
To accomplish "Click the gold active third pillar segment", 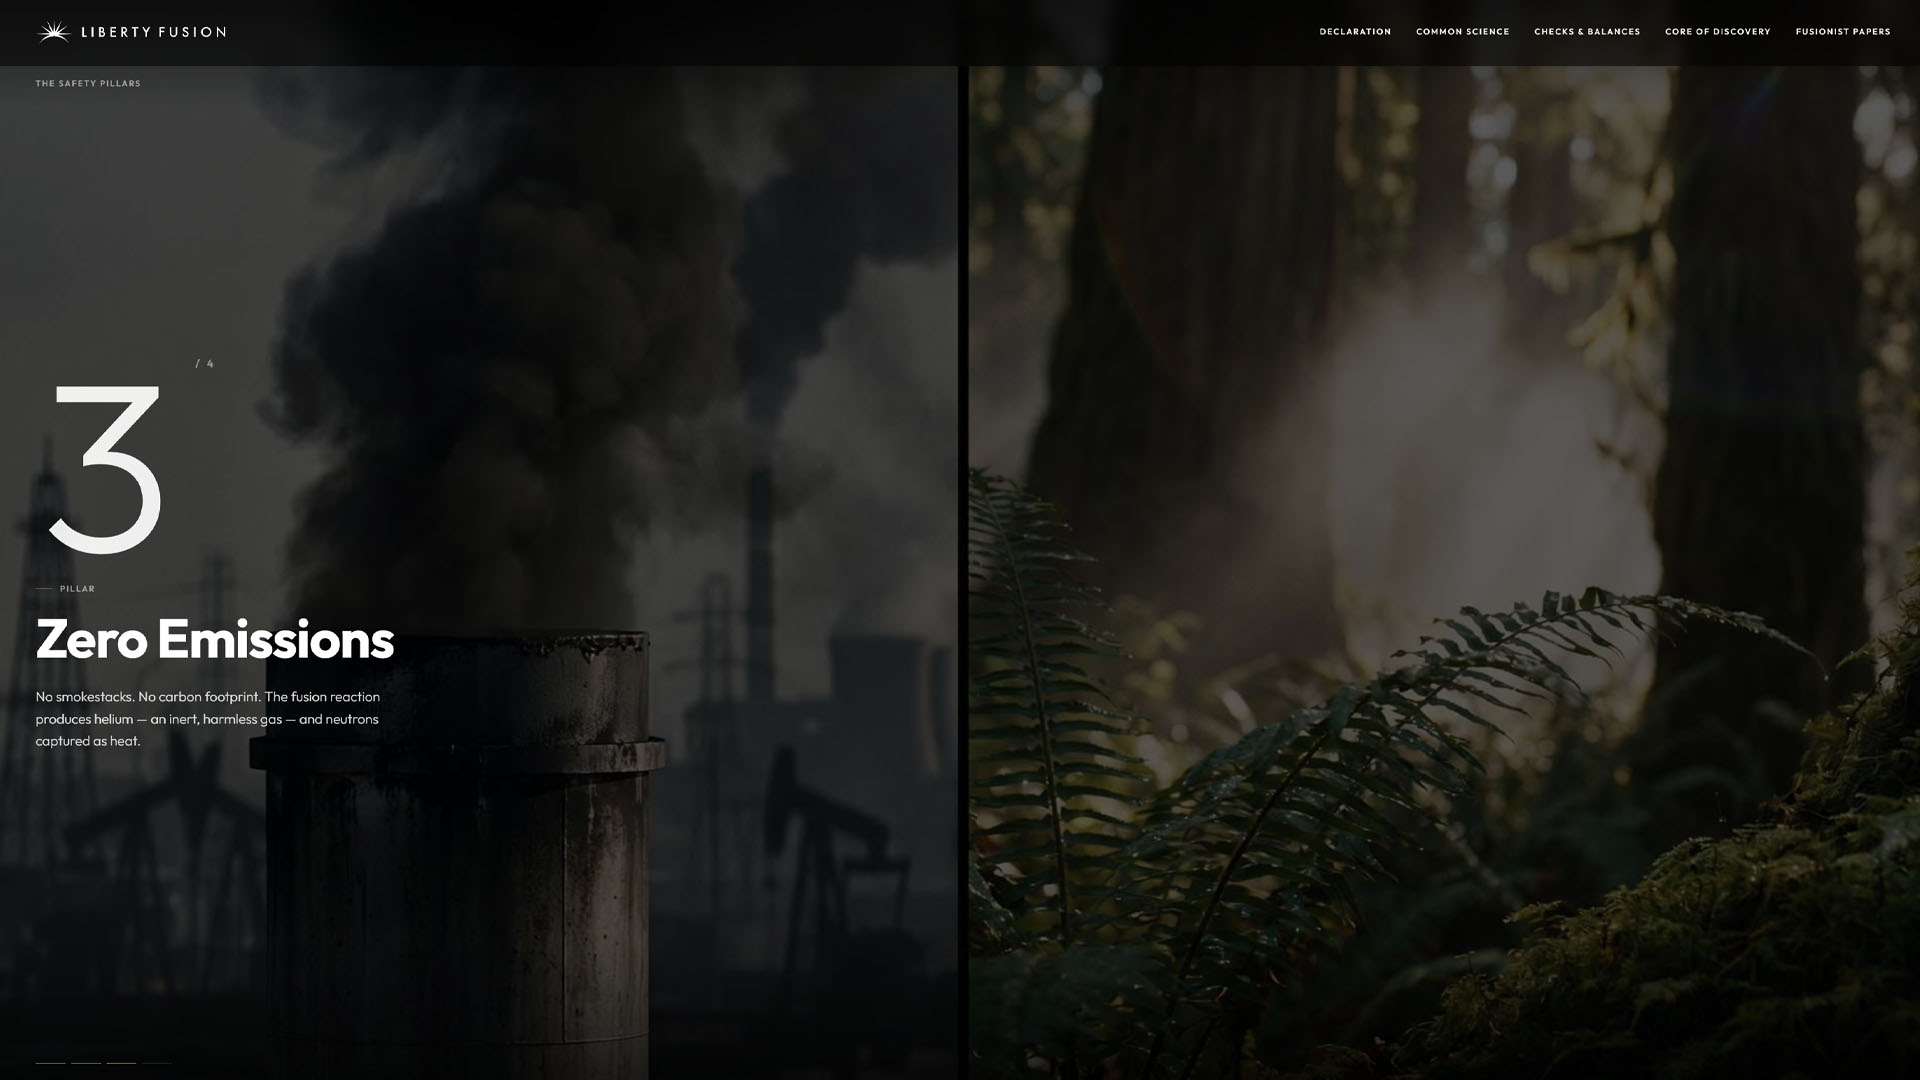I will 121,1062.
